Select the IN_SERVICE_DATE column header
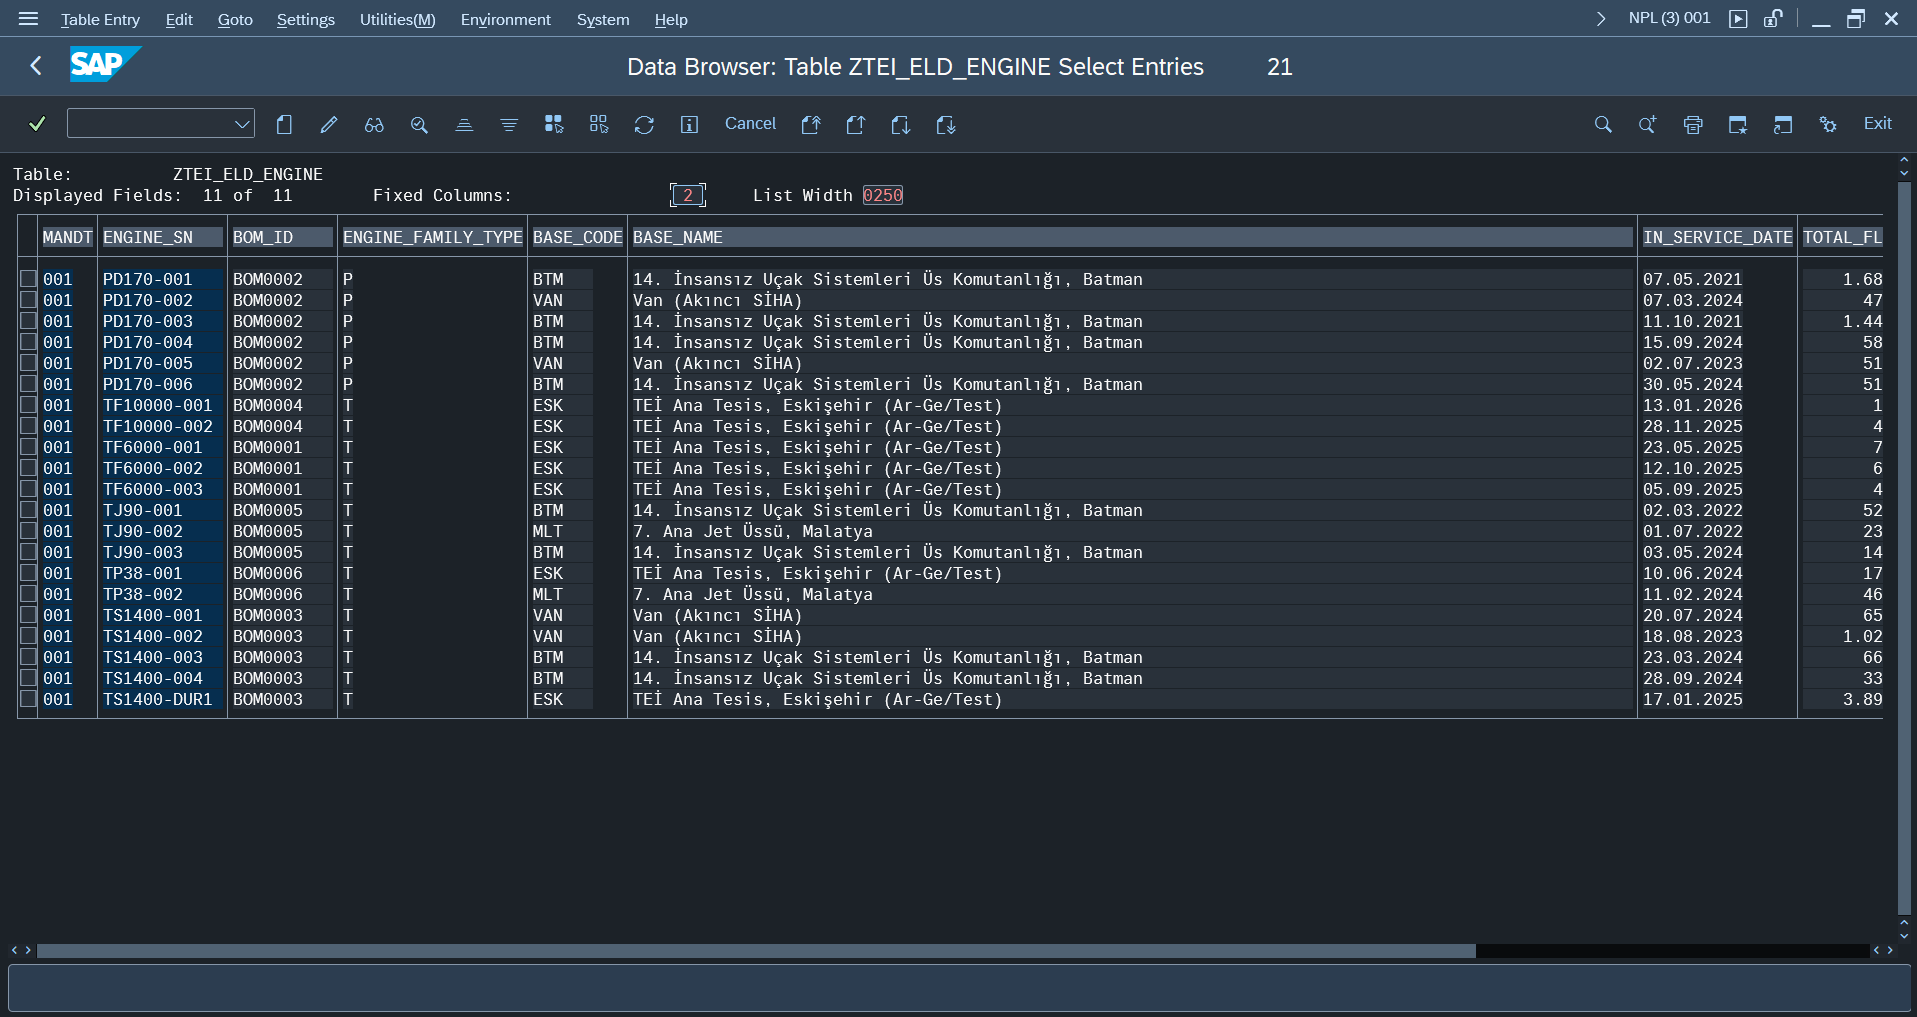 pos(1717,237)
